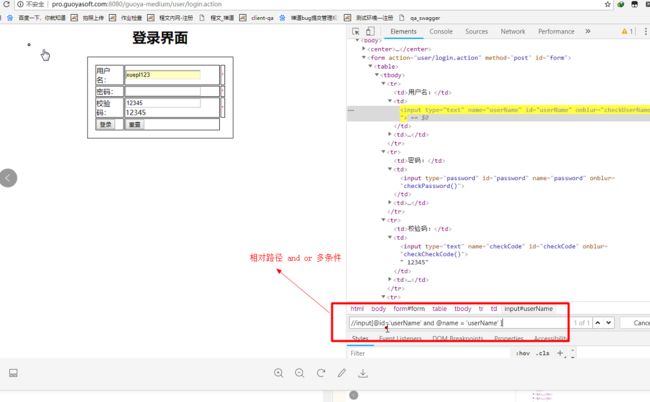Screen dimensions: 650x402
Task: Jump to previous search match arrow
Action: point(598,323)
